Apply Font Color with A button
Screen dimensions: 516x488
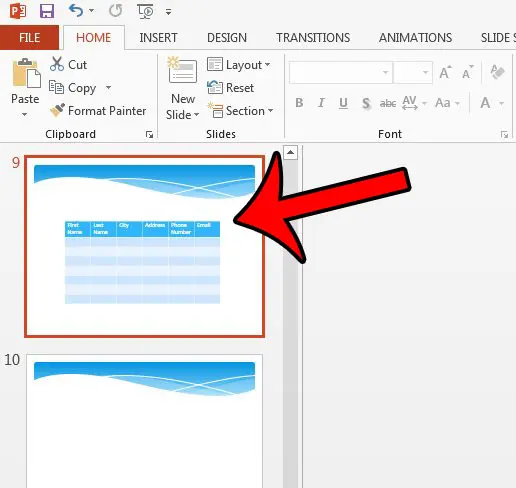tap(485, 103)
